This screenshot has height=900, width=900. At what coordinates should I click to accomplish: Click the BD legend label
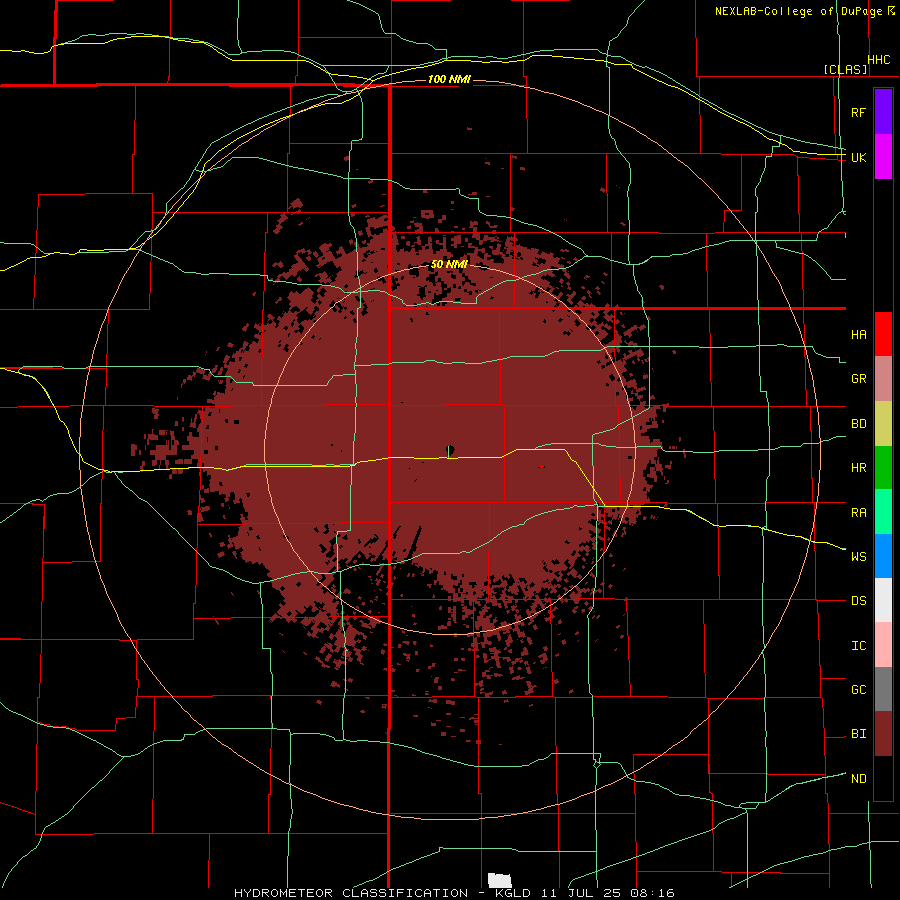click(x=858, y=424)
